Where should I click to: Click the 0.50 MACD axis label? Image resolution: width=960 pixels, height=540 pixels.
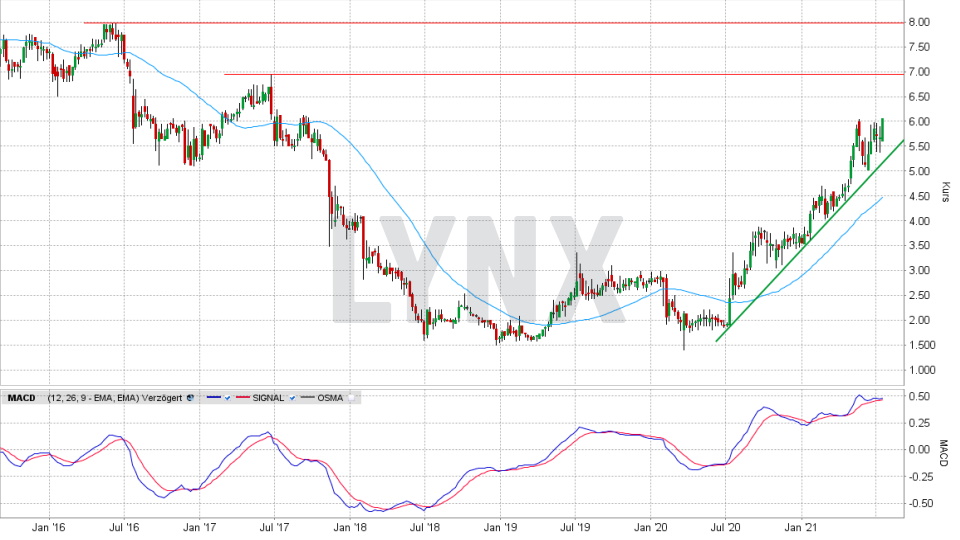coord(919,396)
